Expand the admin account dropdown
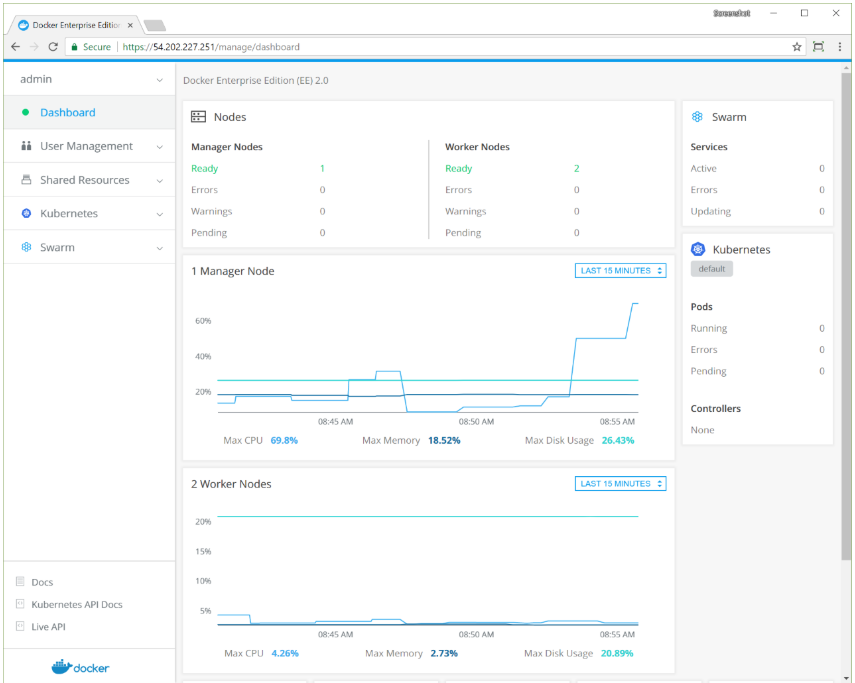Viewport: 855px width, 683px height. click(159, 80)
